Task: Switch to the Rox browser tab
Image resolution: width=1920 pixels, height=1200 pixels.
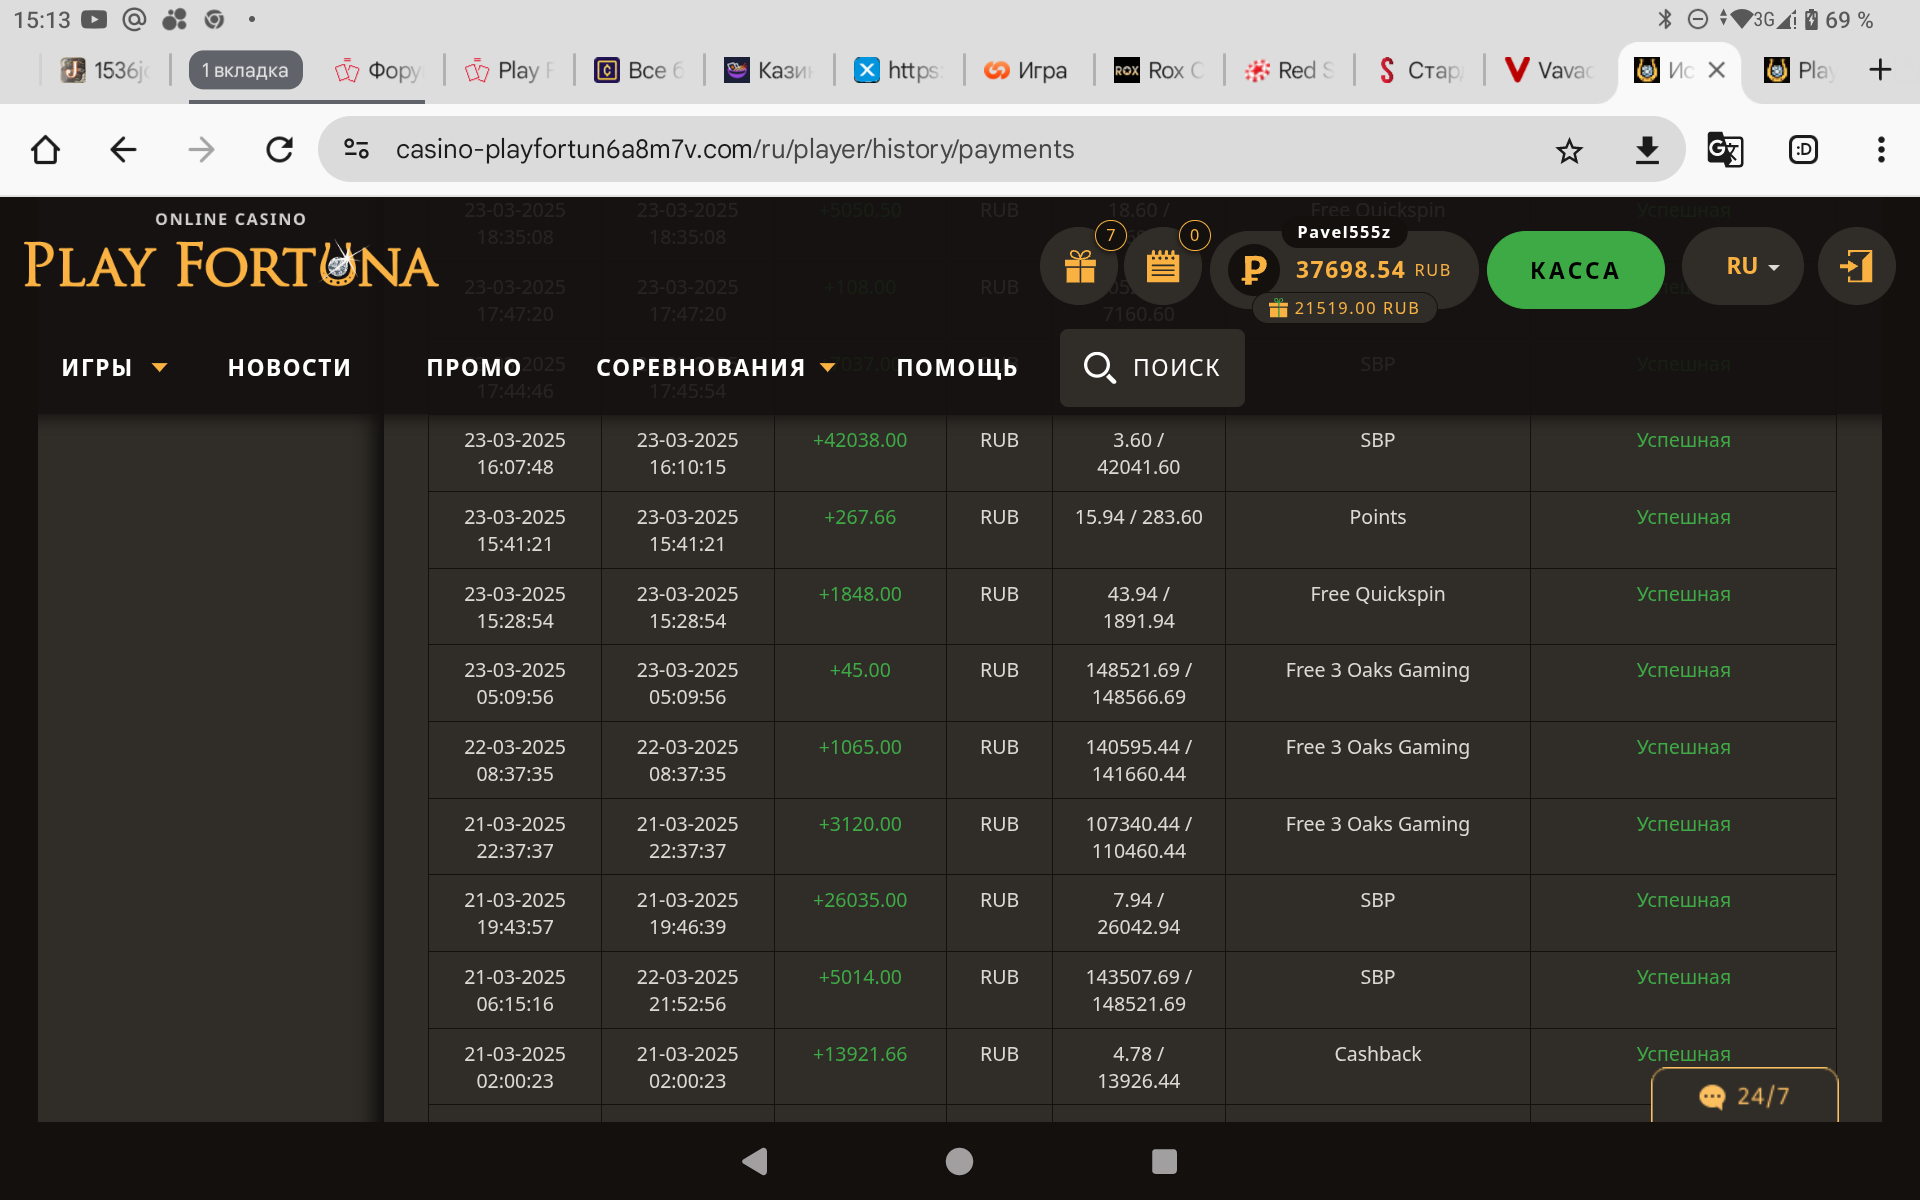Action: [1160, 70]
